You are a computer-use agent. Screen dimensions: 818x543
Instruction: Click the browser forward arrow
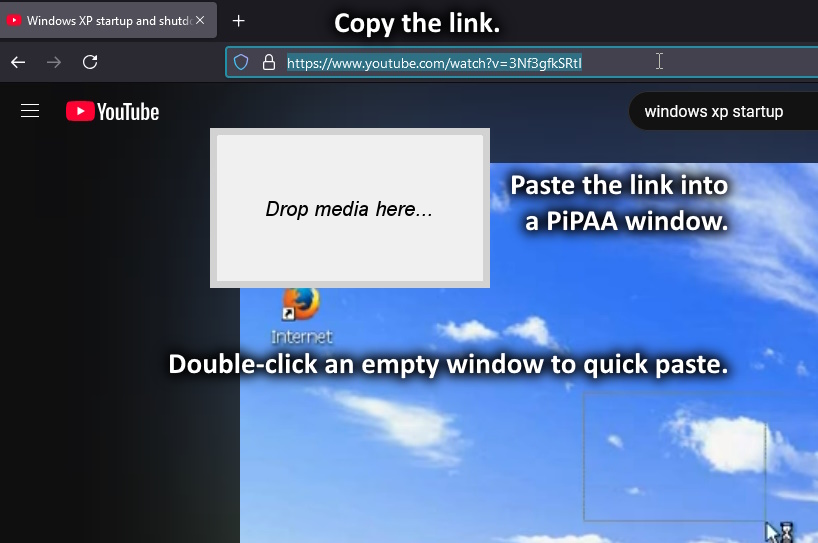pyautogui.click(x=54, y=63)
